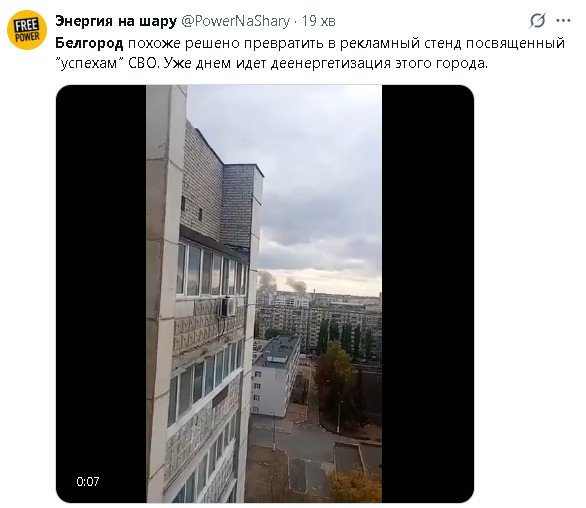Play the embedded Belgorod video
Image resolution: width=586 pixels, height=508 pixels.
click(265, 294)
